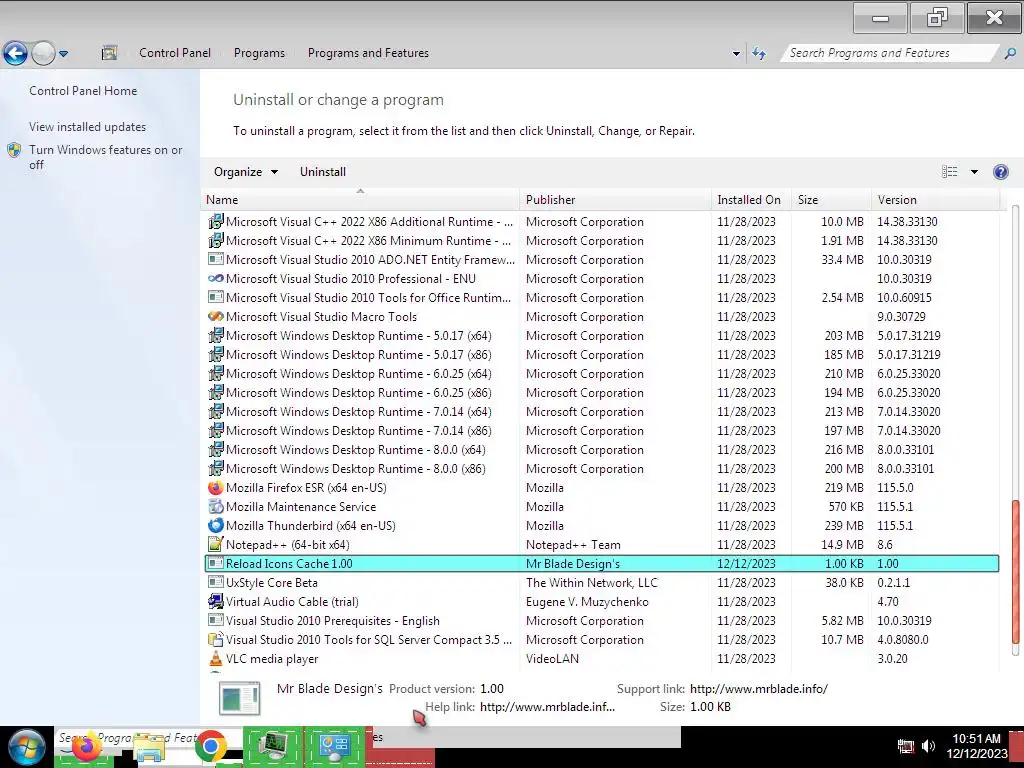Select Windows Desktop Runtime 5.0.17 (x64) icon
1024x768 pixels.
point(216,336)
